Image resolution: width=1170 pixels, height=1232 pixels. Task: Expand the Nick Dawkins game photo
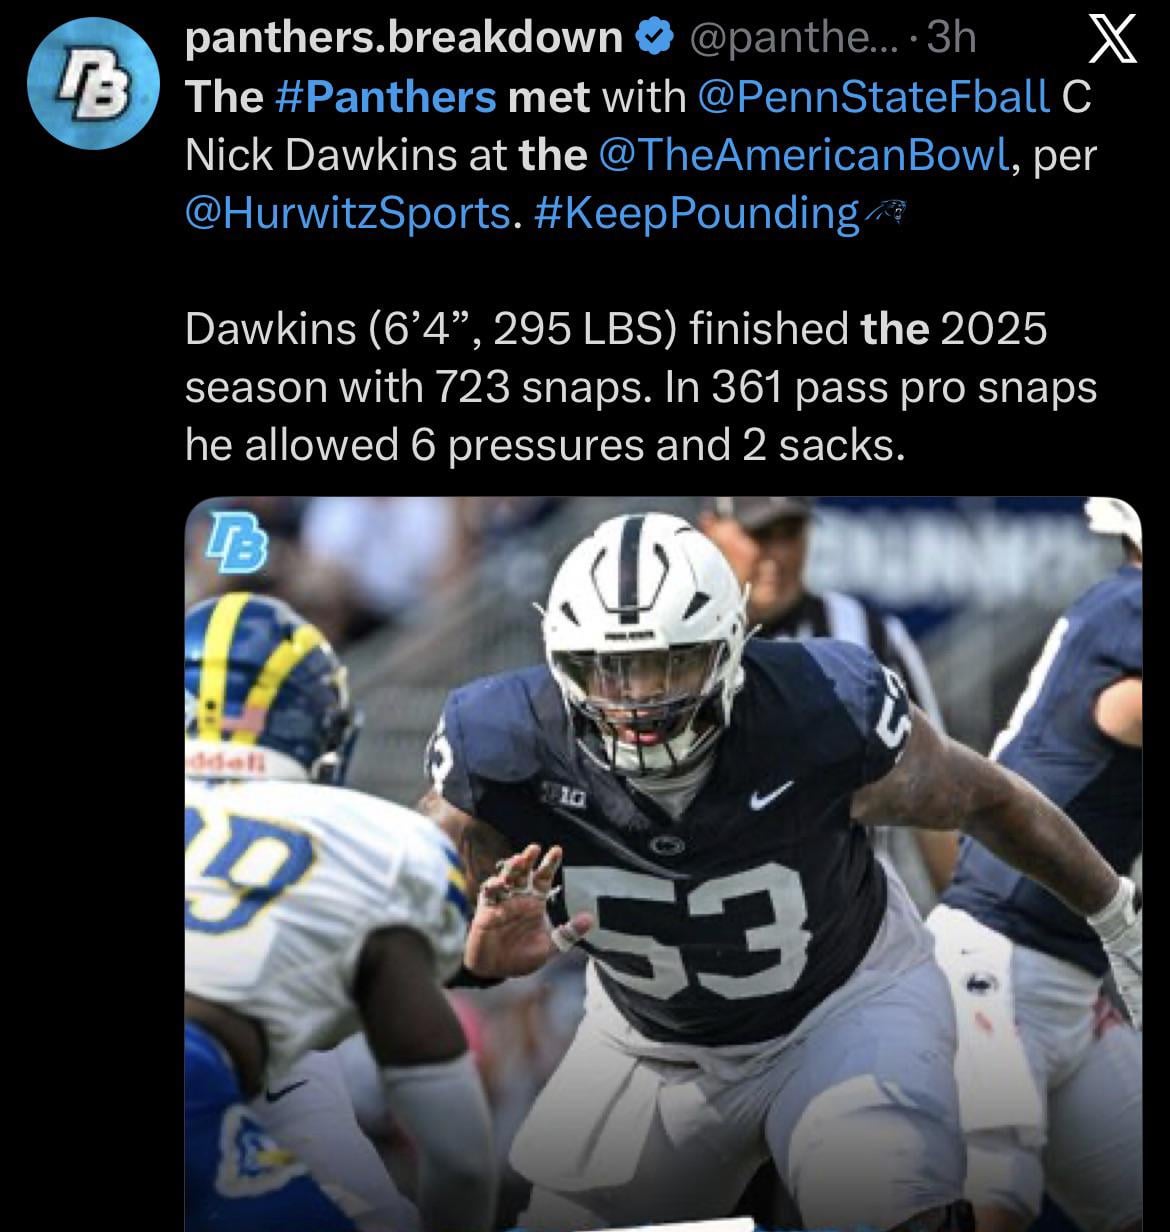point(663,864)
